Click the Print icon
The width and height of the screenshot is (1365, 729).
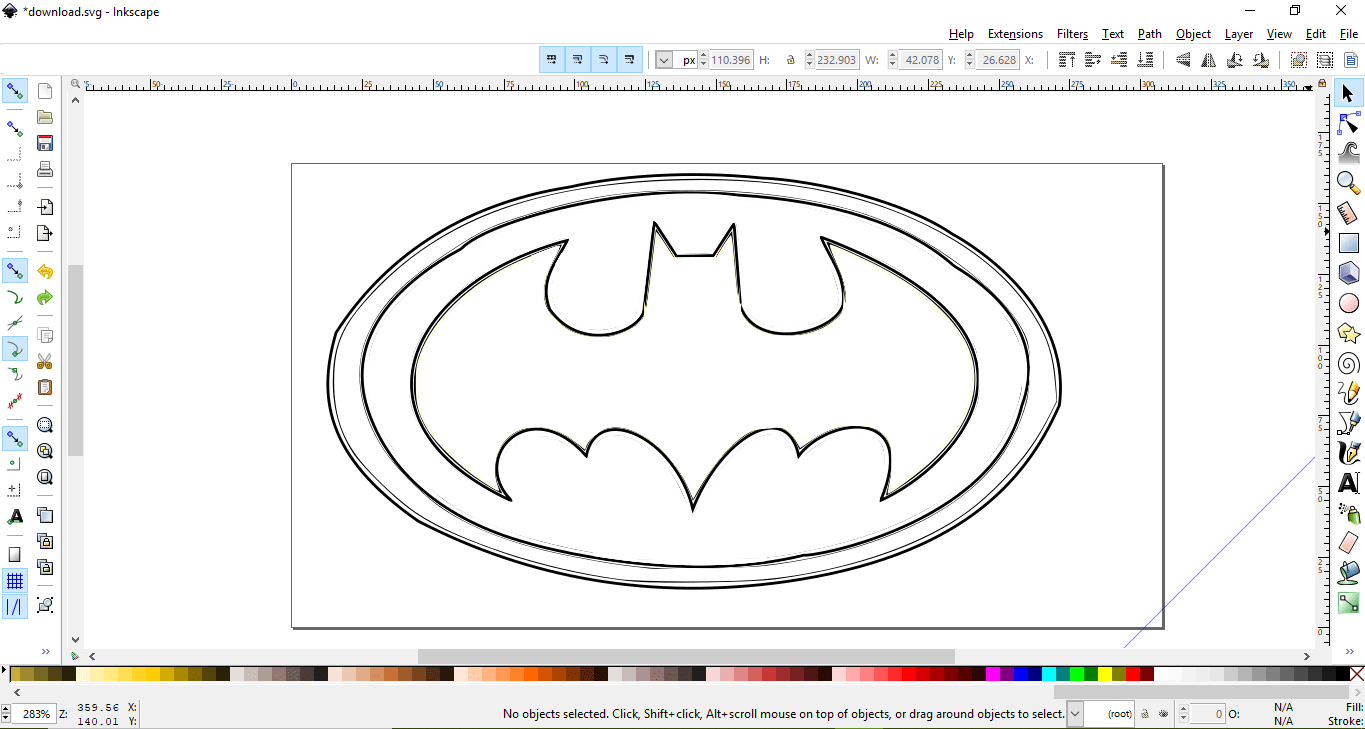(x=45, y=169)
